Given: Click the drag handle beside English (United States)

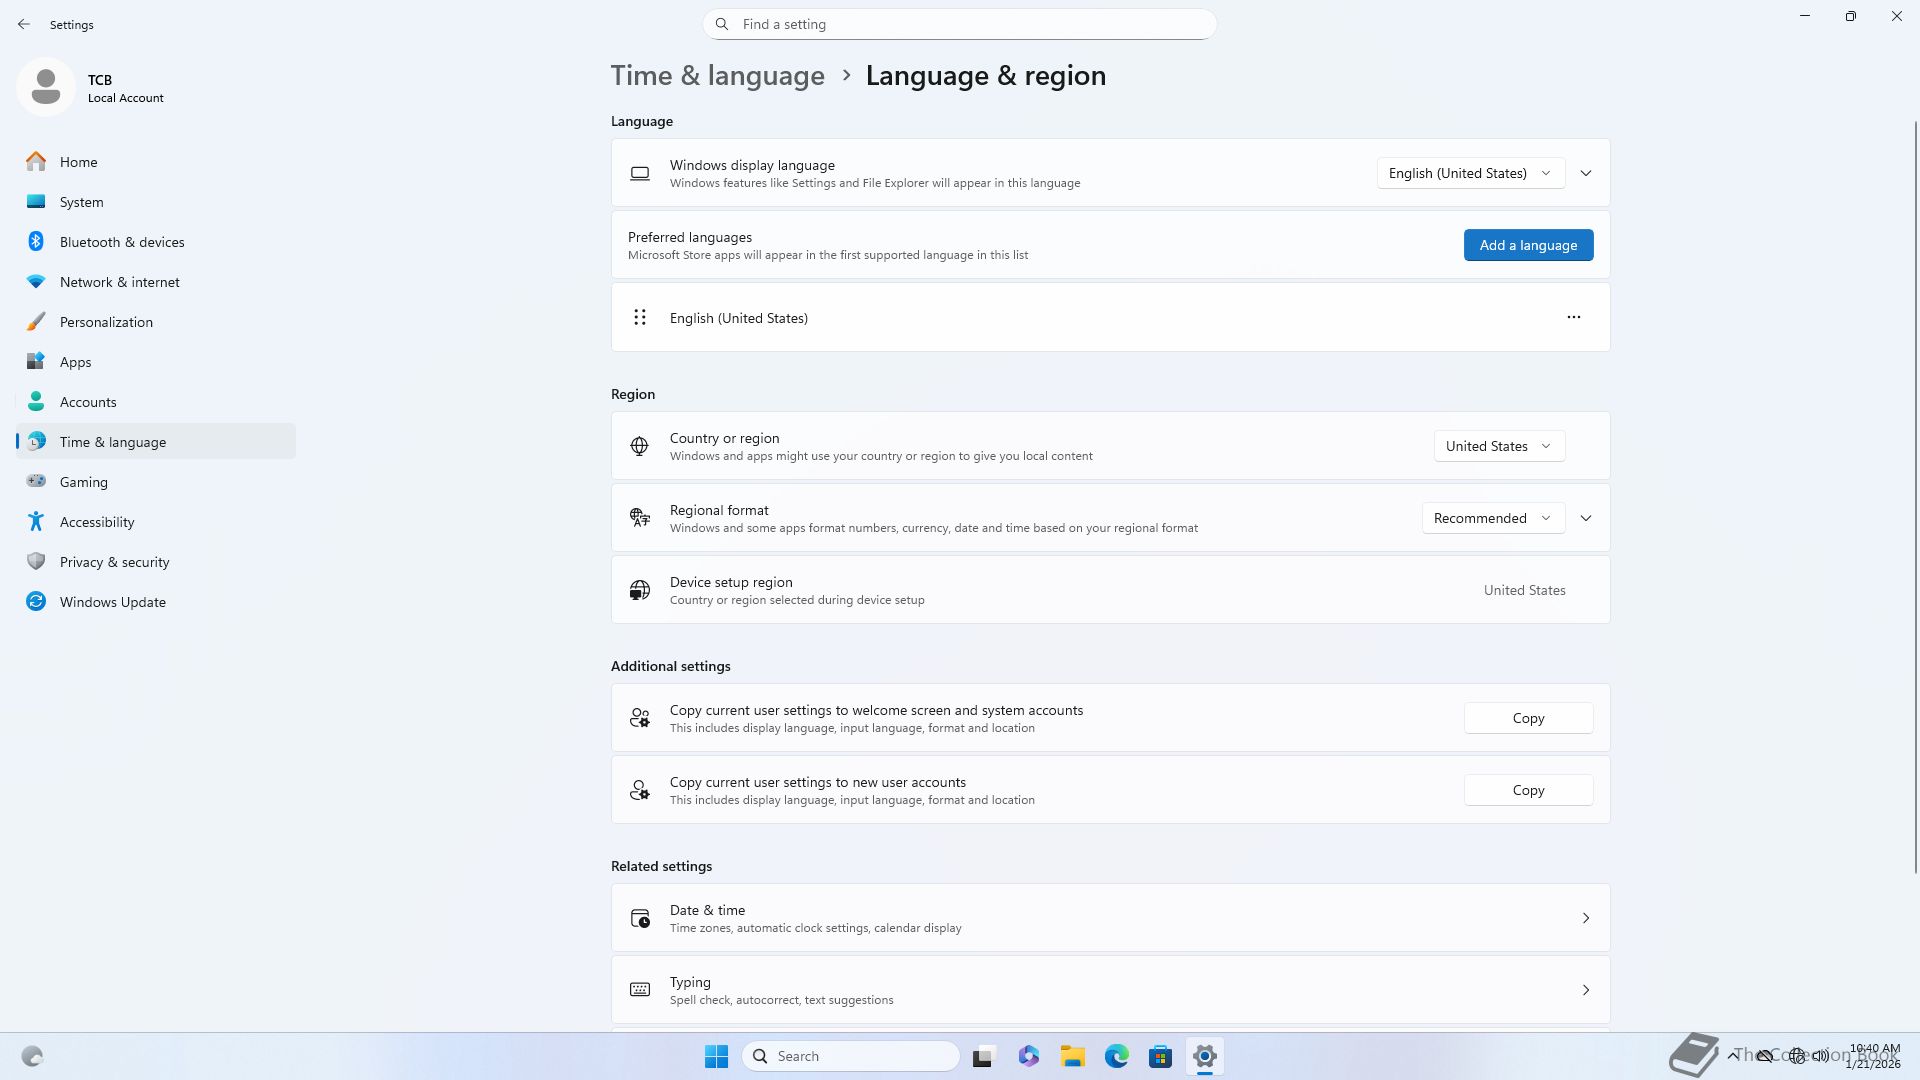Looking at the screenshot, I should pos(640,318).
